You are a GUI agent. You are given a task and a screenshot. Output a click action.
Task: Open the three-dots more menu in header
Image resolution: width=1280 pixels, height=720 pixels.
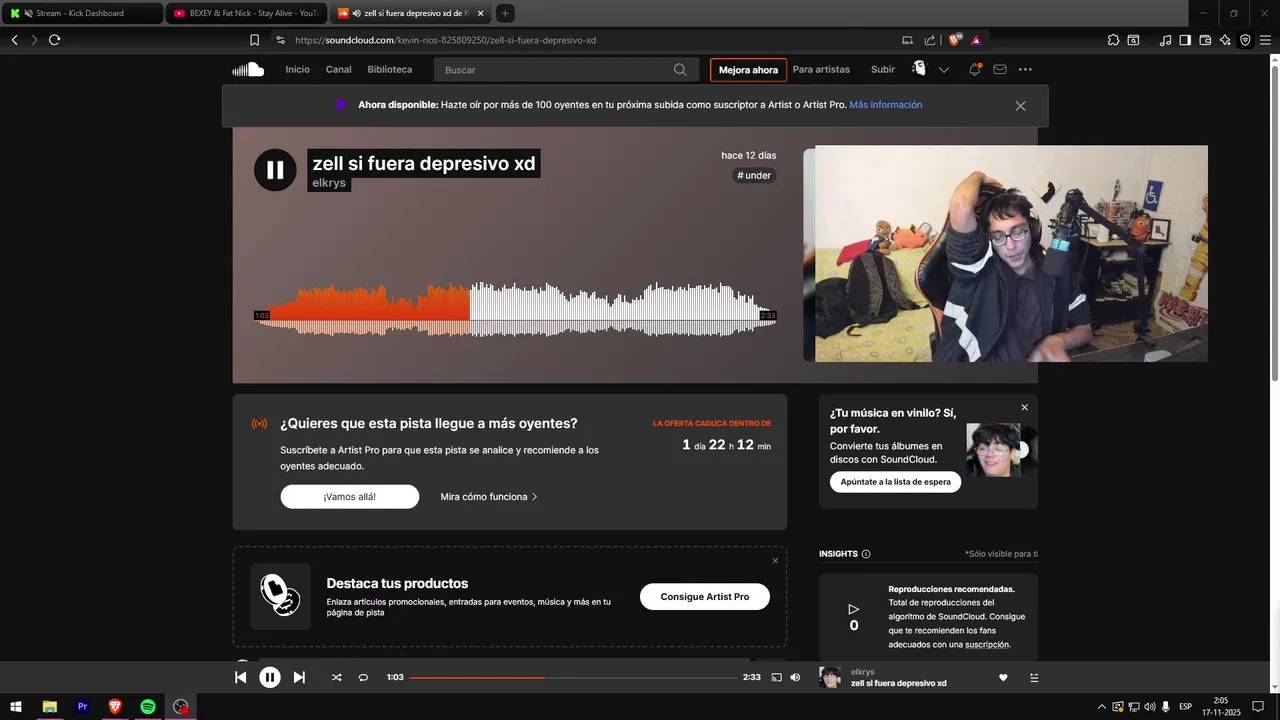tap(1025, 69)
